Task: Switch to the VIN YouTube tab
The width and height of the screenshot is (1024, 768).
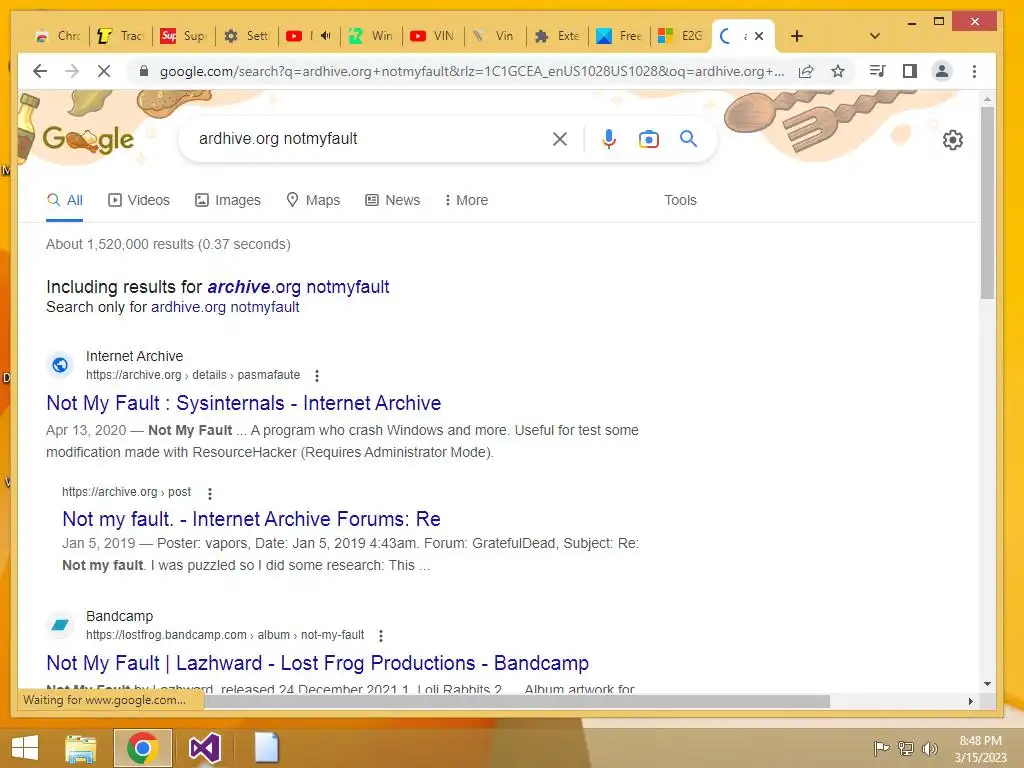Action: coord(434,36)
